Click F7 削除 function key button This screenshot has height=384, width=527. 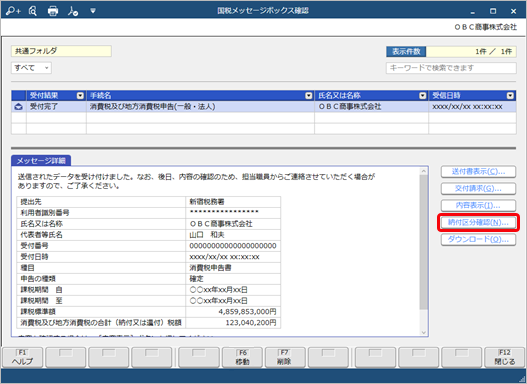(x=285, y=357)
